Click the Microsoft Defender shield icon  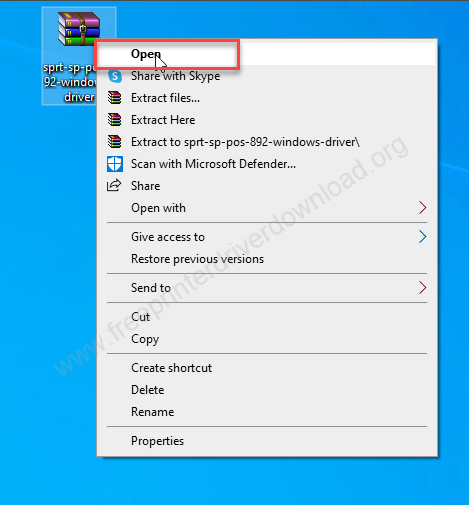point(115,164)
